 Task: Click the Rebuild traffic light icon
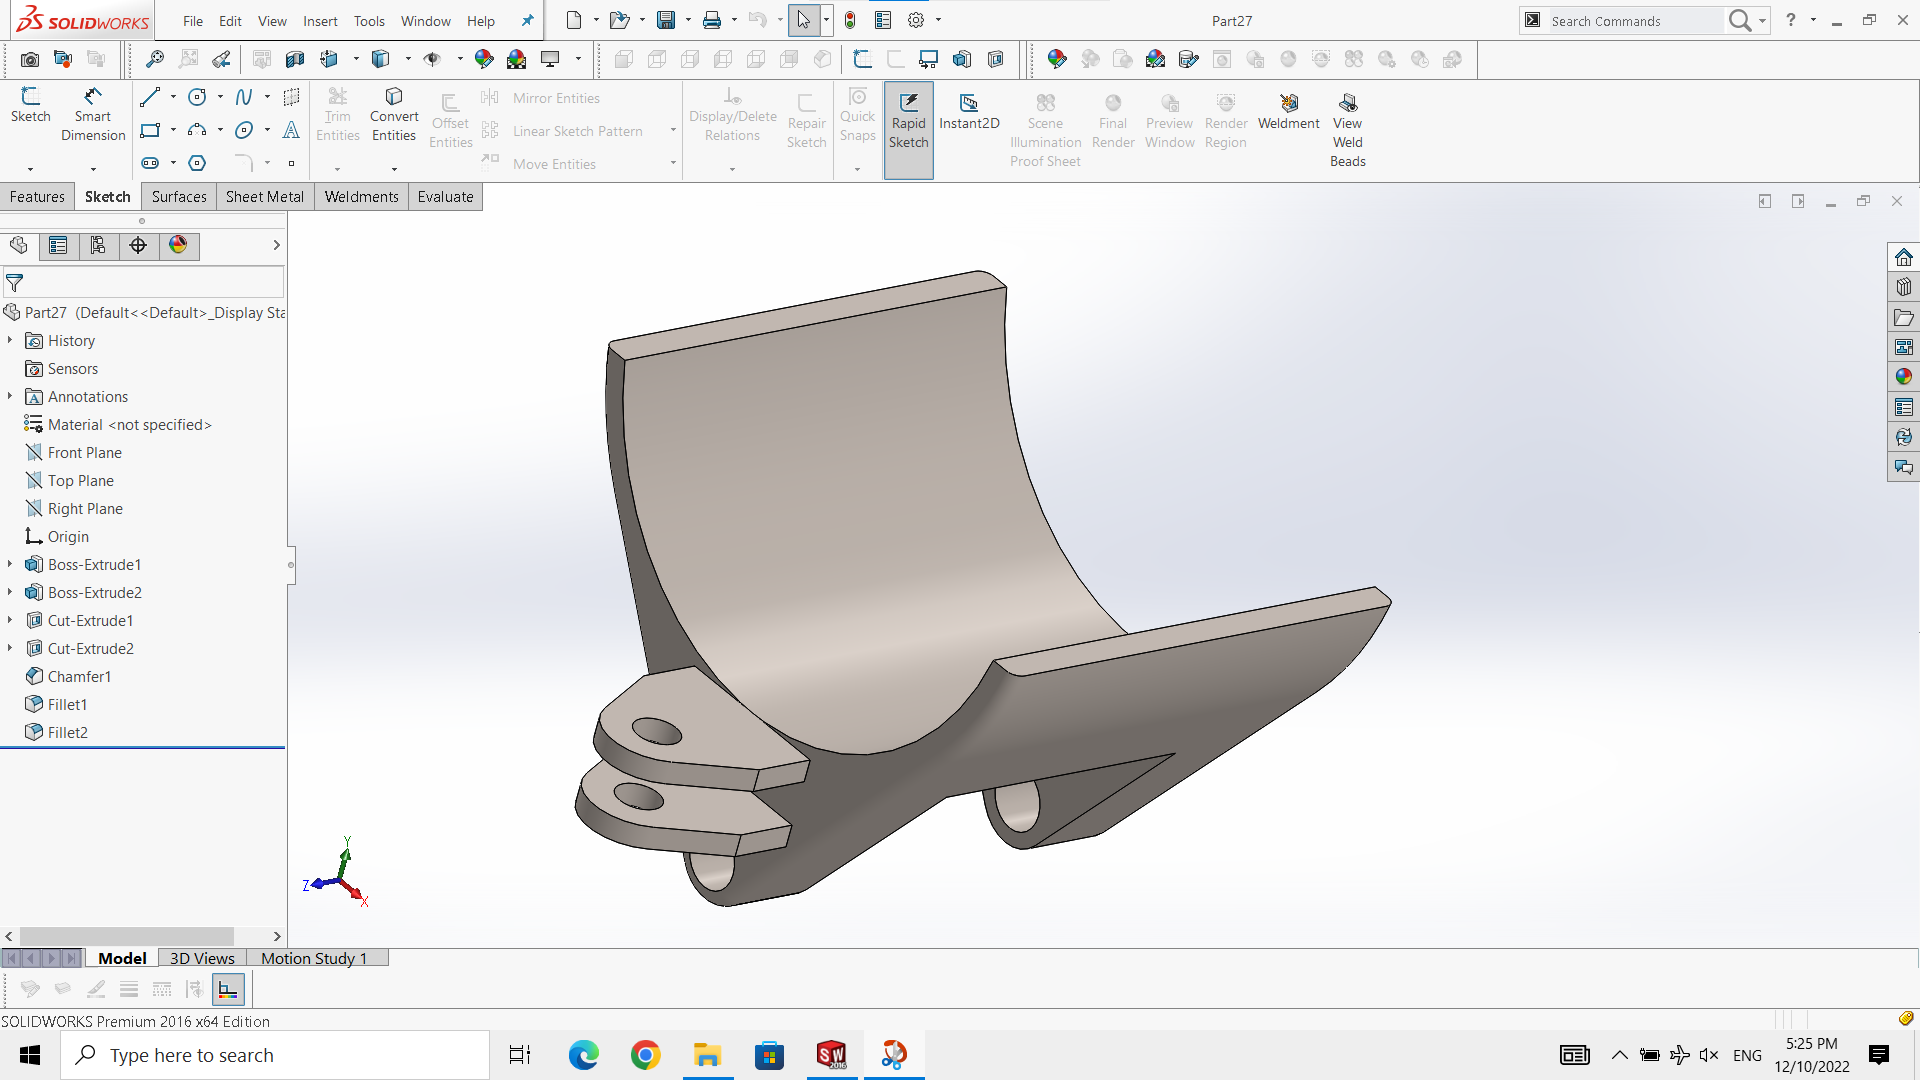pos(850,20)
